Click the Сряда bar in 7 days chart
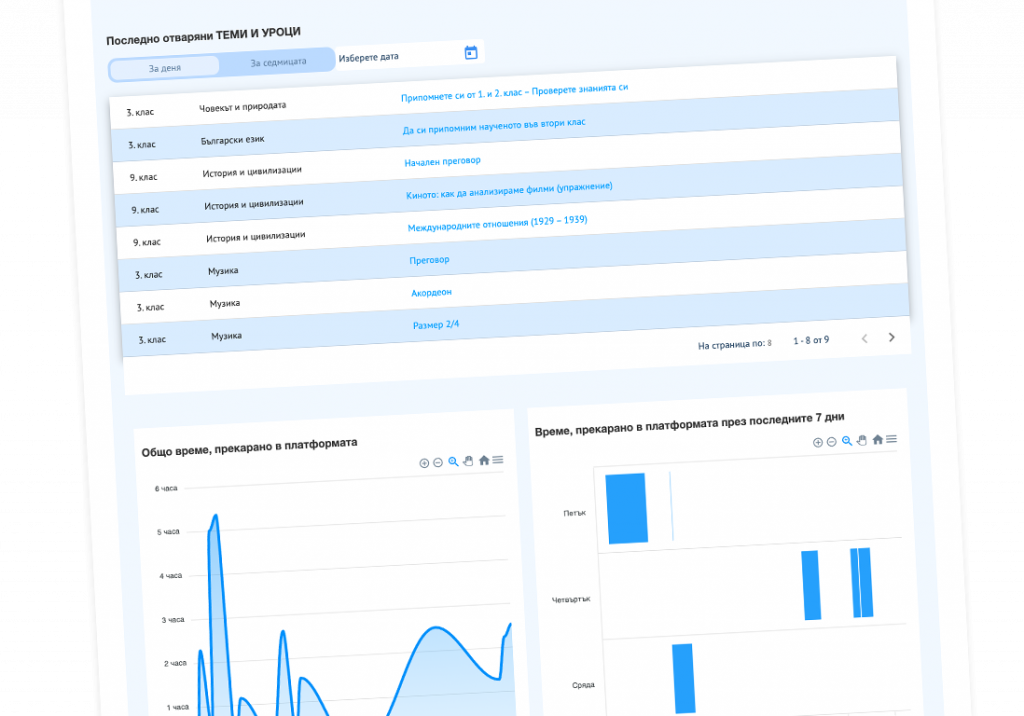The width and height of the screenshot is (1024, 716). [684, 679]
